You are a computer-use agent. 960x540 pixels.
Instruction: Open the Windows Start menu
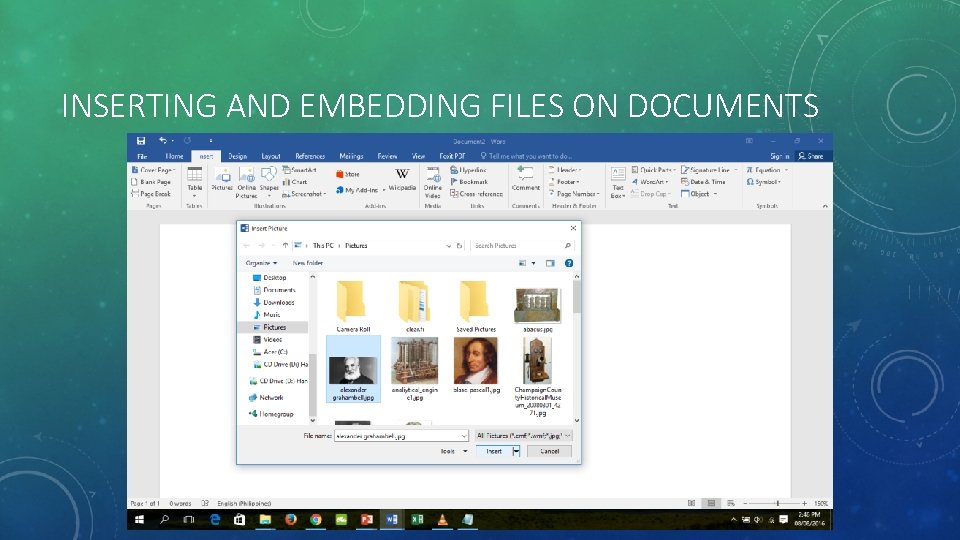click(x=140, y=519)
